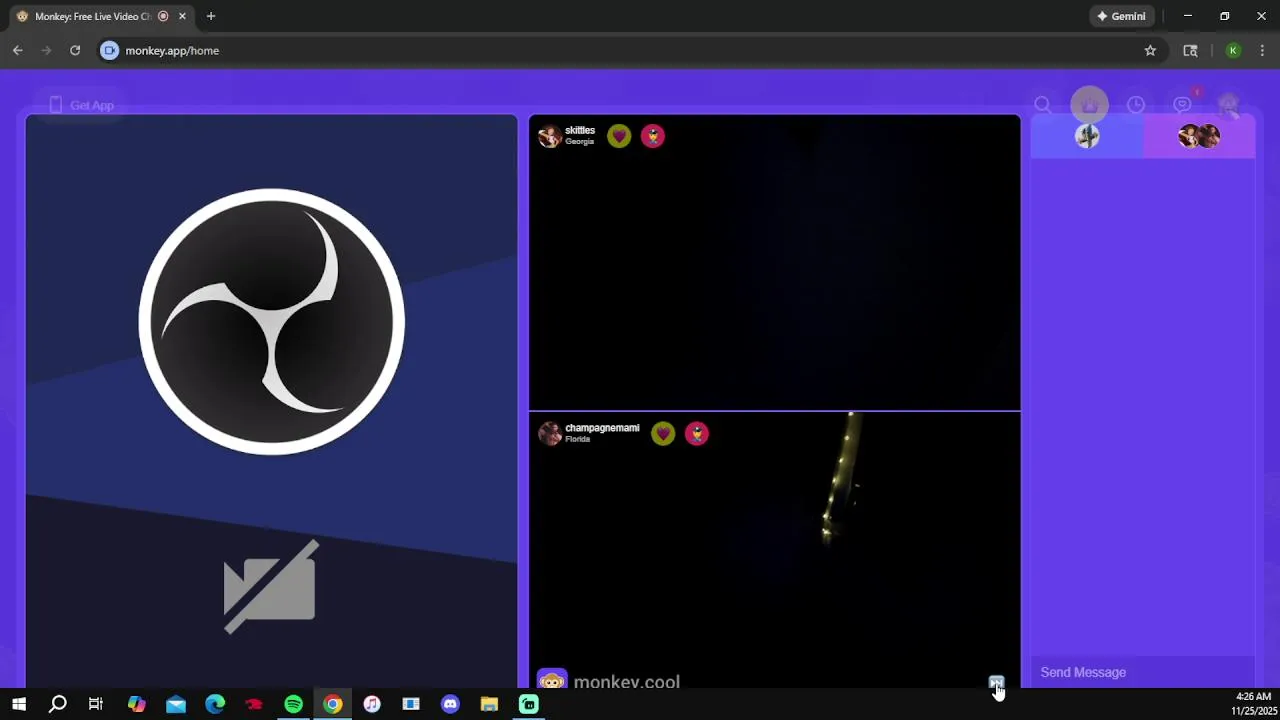Click champagnemami's profile avatar

tap(550, 433)
